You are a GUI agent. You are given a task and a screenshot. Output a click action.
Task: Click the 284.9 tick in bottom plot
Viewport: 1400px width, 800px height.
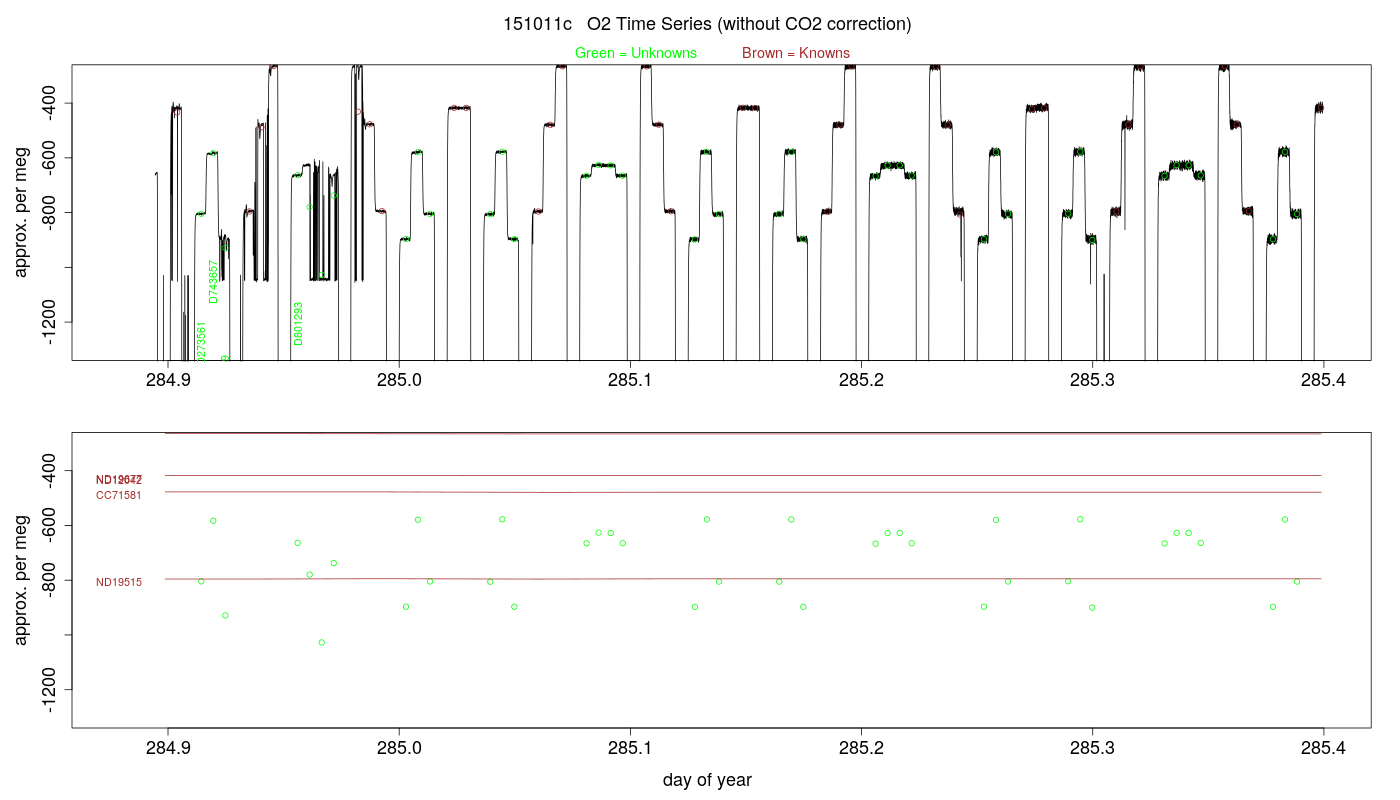click(168, 749)
